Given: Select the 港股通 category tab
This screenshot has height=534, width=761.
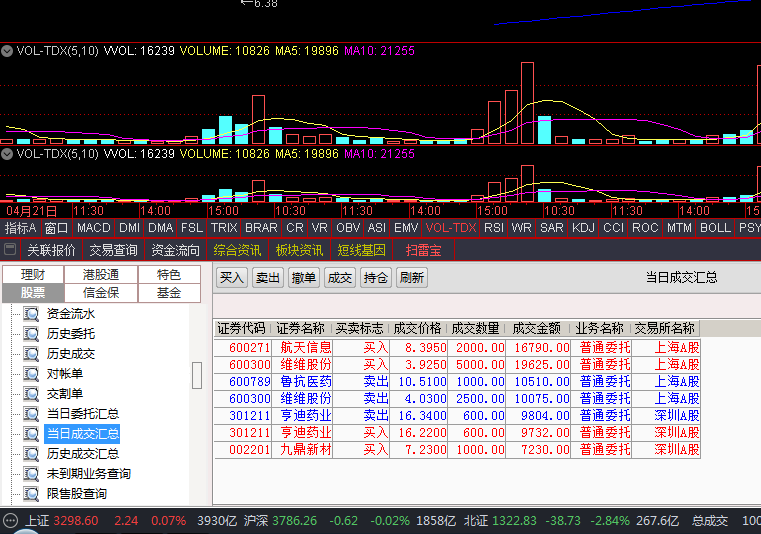Looking at the screenshot, I should 101,275.
